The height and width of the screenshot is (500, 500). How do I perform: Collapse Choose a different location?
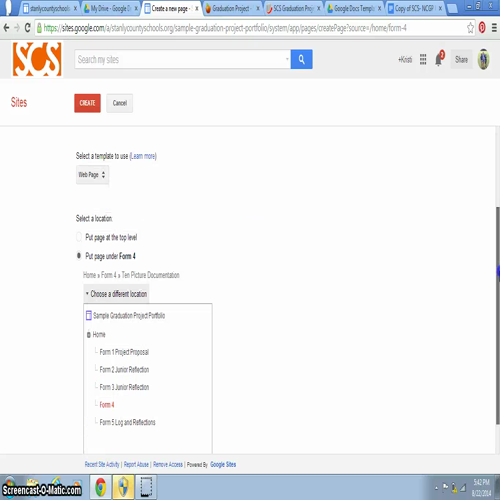[x=116, y=294]
